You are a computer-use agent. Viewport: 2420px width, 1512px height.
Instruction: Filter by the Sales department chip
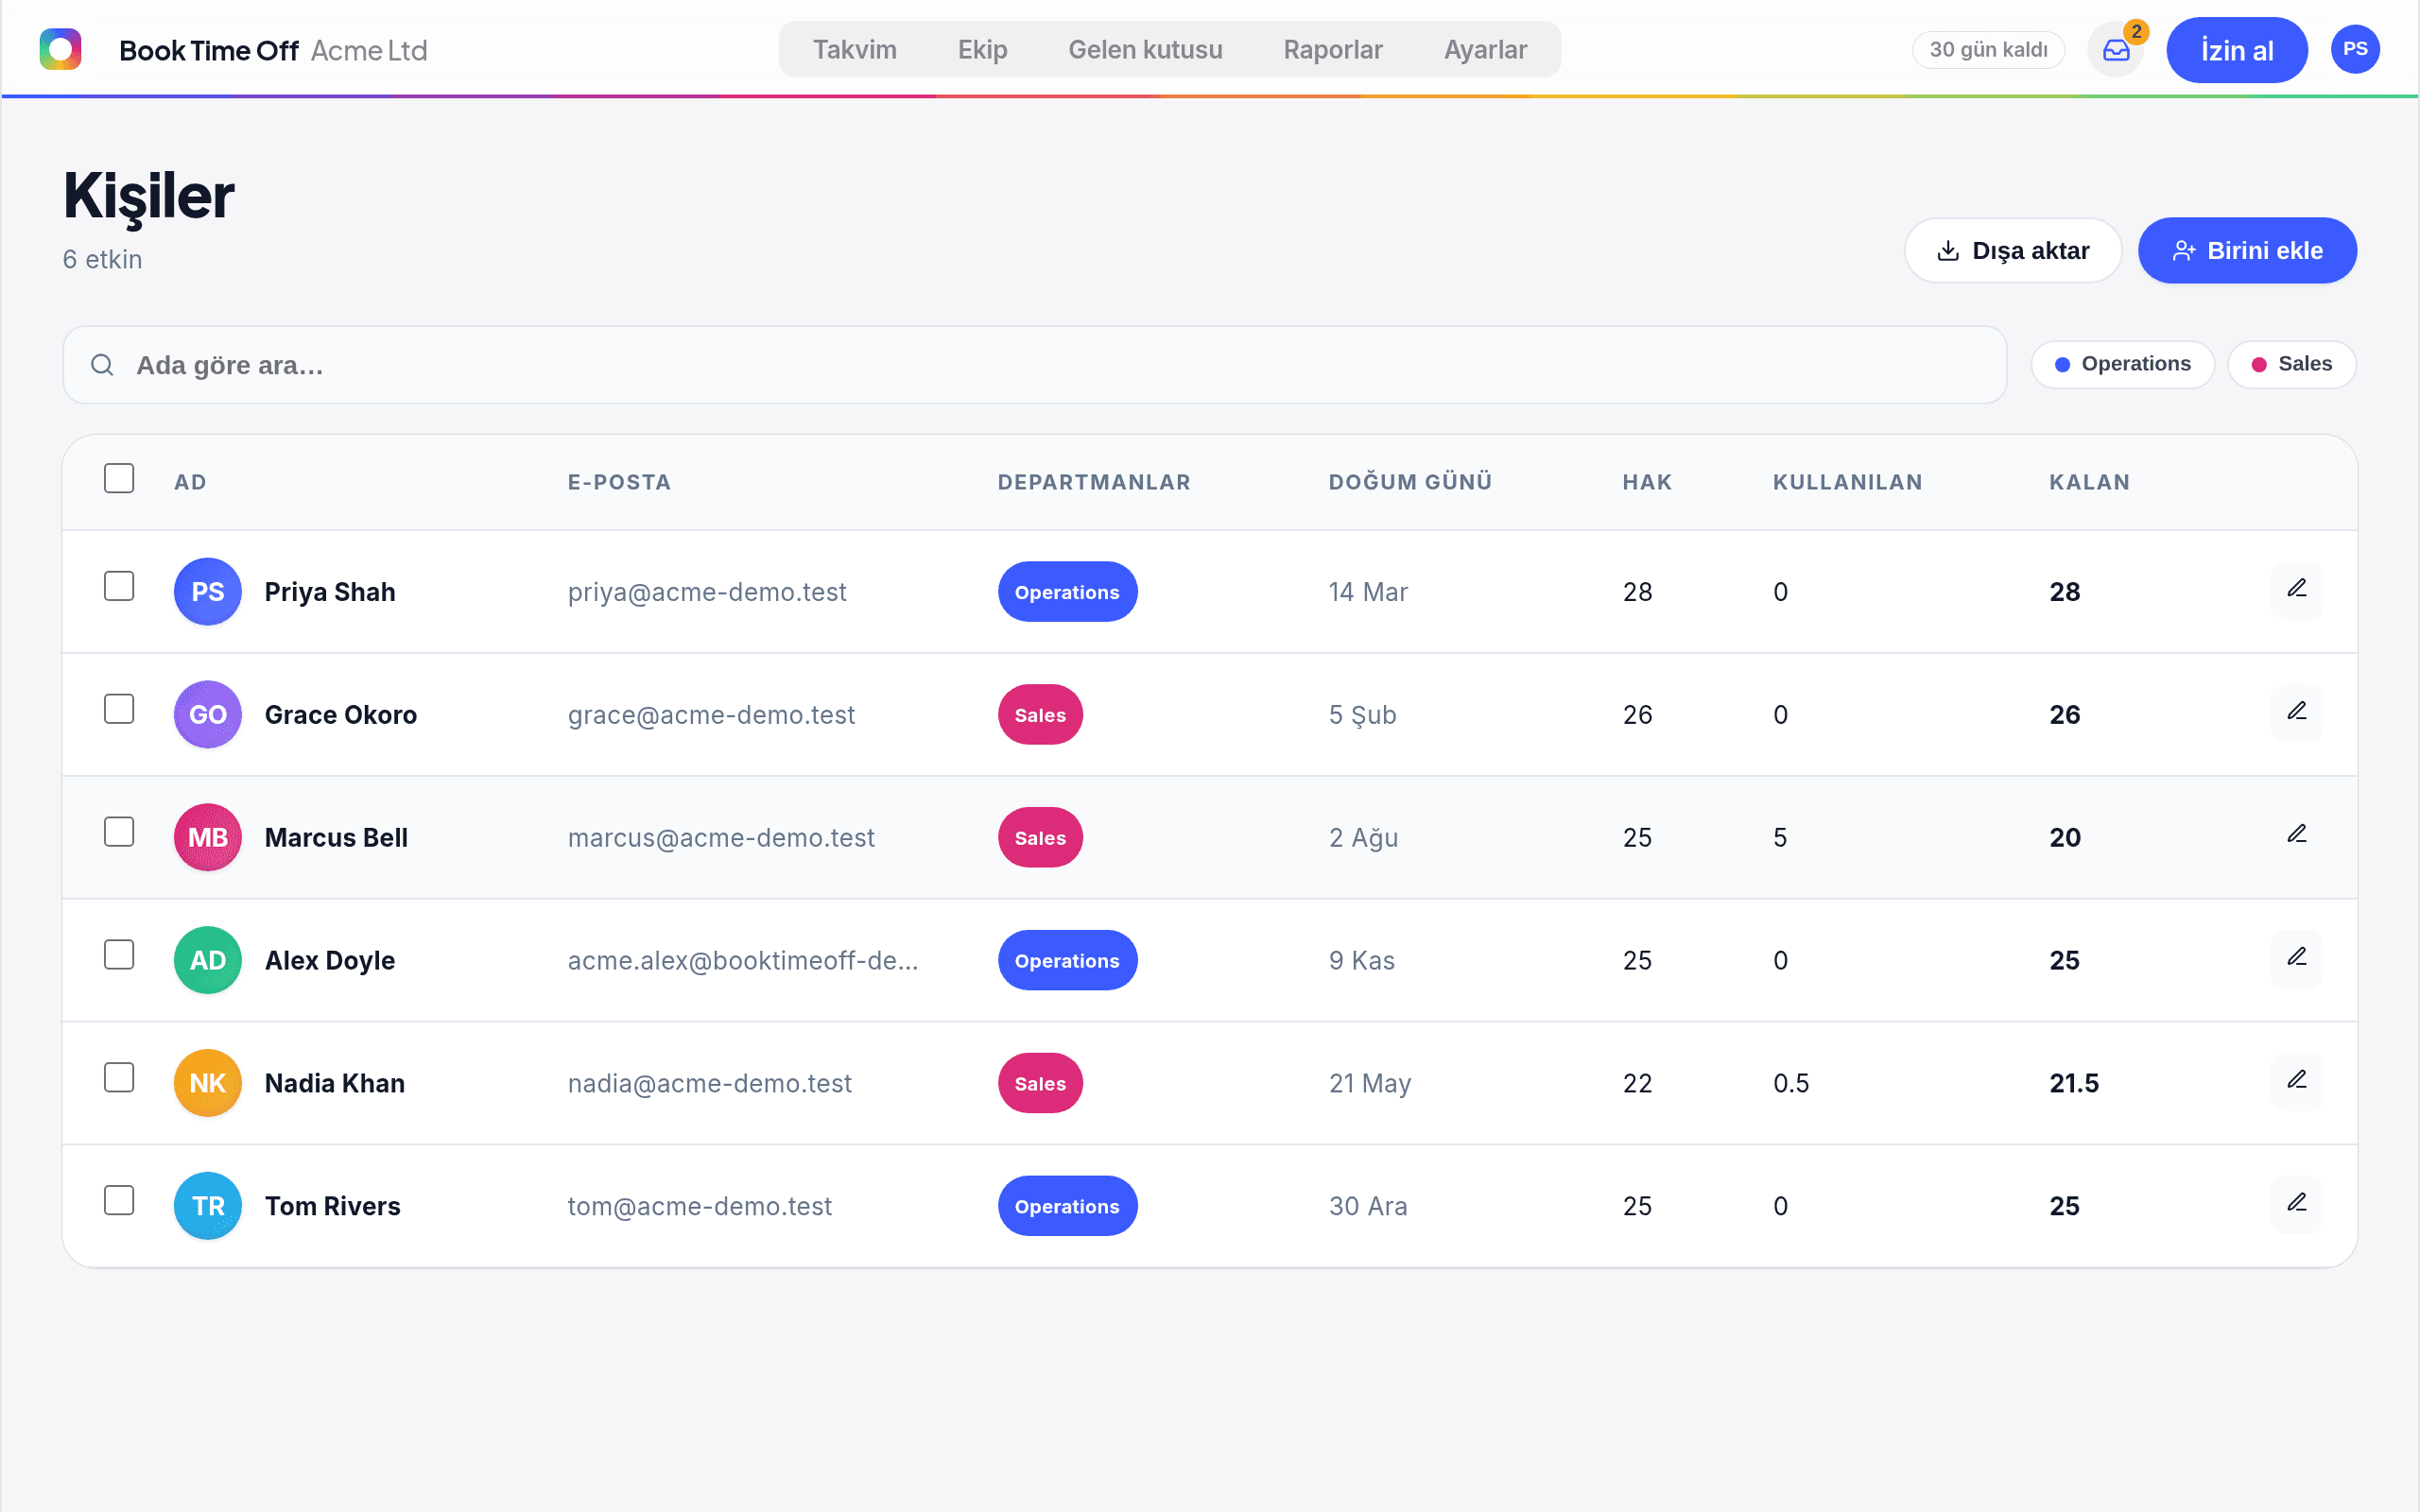pos(2291,364)
